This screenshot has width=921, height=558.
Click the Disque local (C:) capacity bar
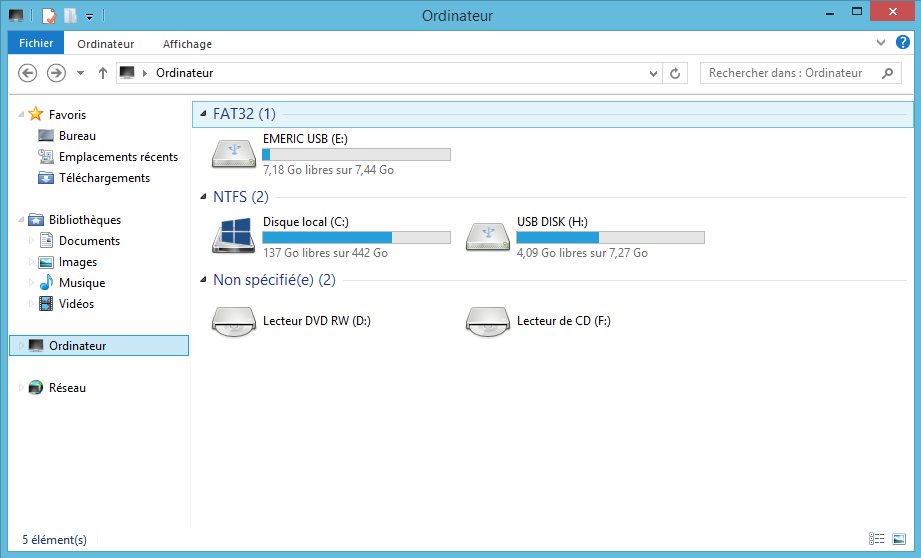[x=356, y=238]
